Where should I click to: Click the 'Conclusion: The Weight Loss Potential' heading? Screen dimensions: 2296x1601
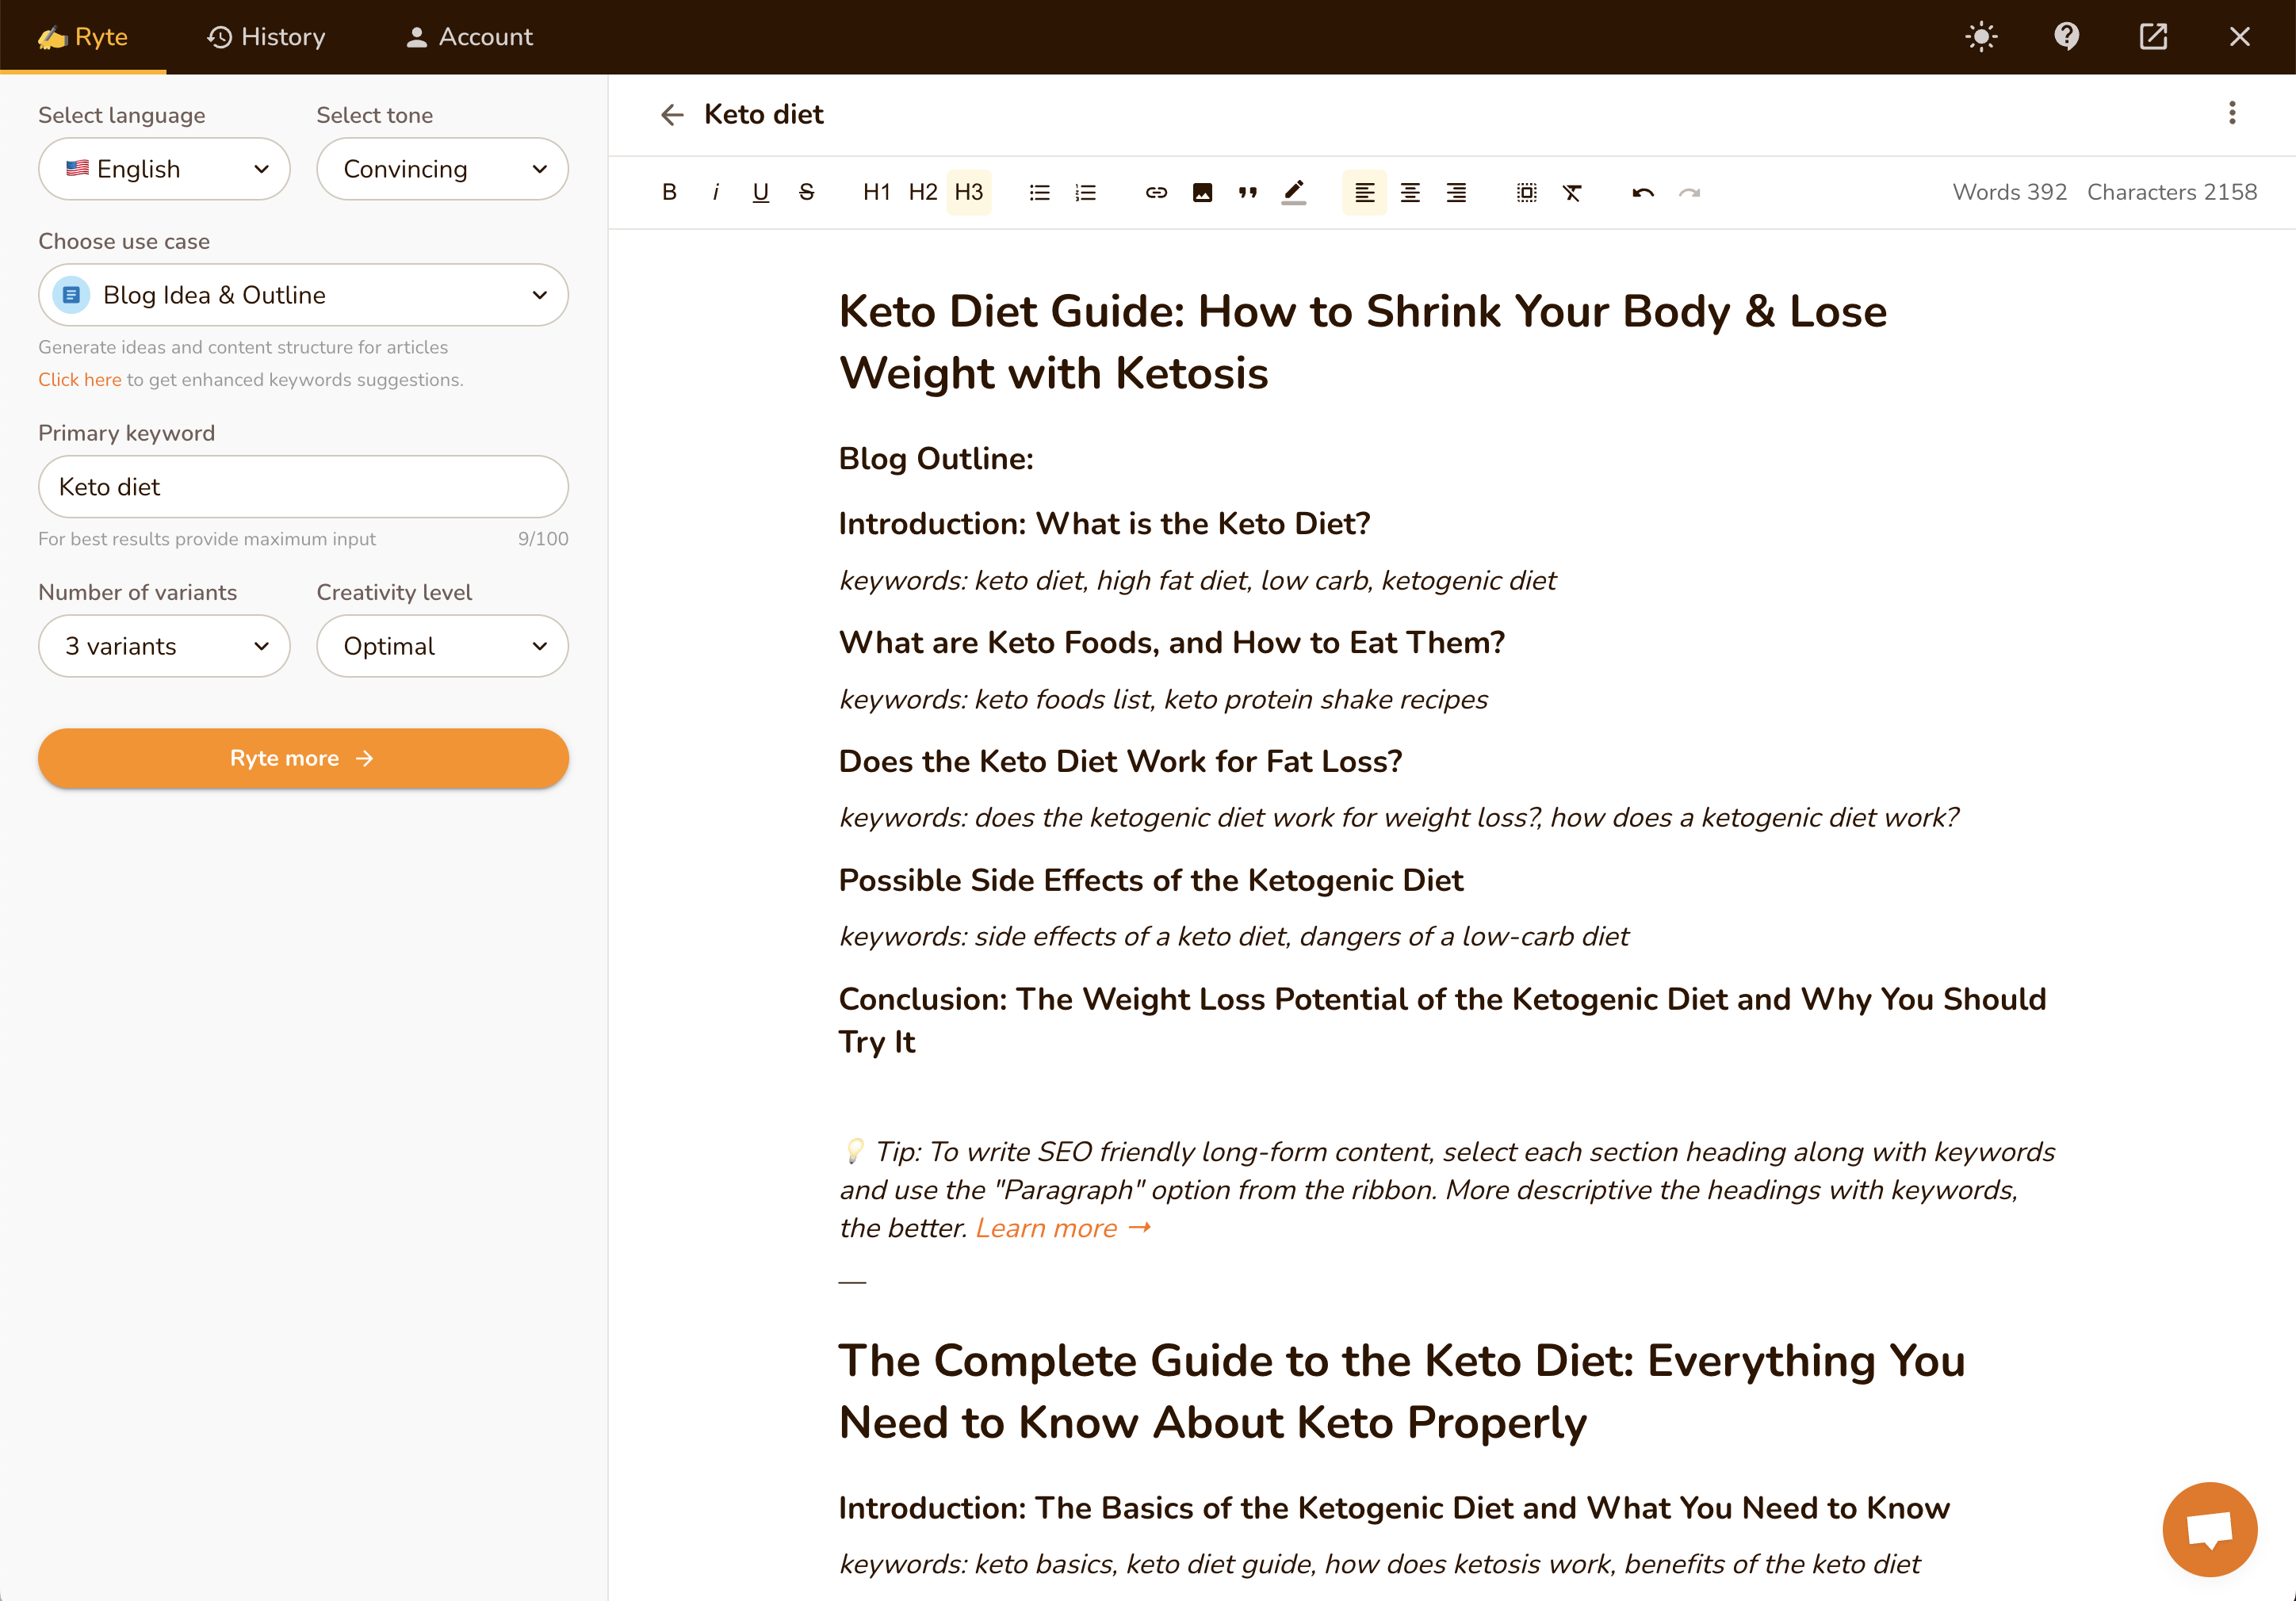click(1442, 1021)
